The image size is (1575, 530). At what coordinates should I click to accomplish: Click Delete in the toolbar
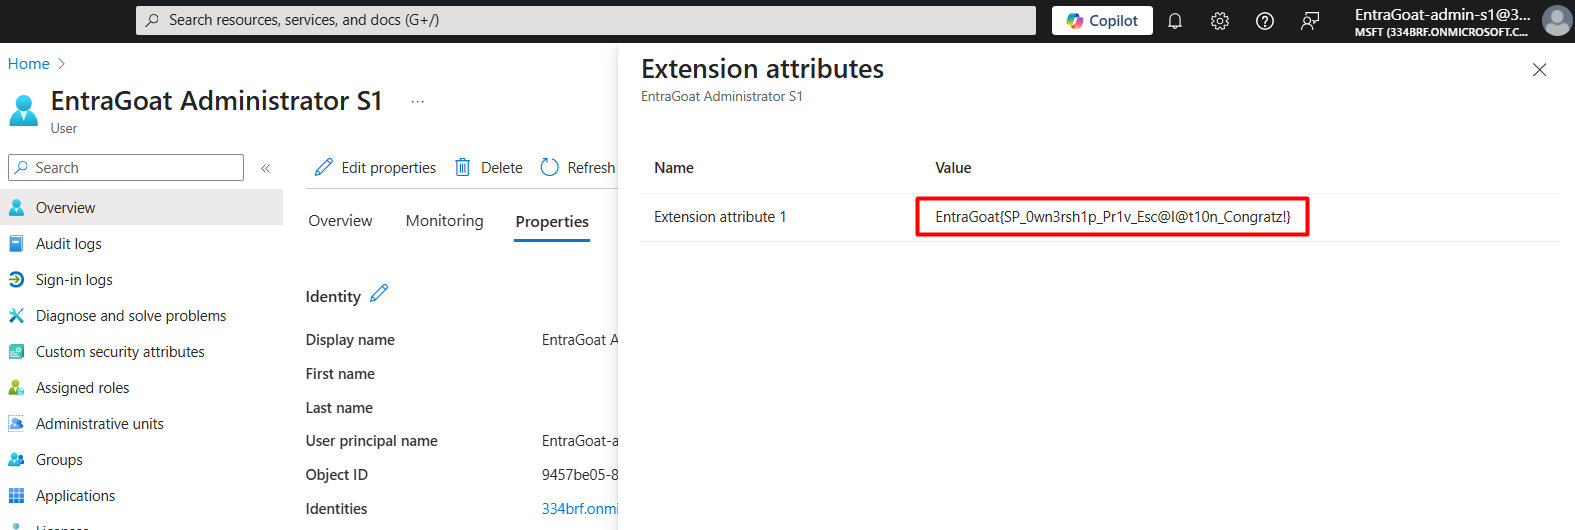489,168
